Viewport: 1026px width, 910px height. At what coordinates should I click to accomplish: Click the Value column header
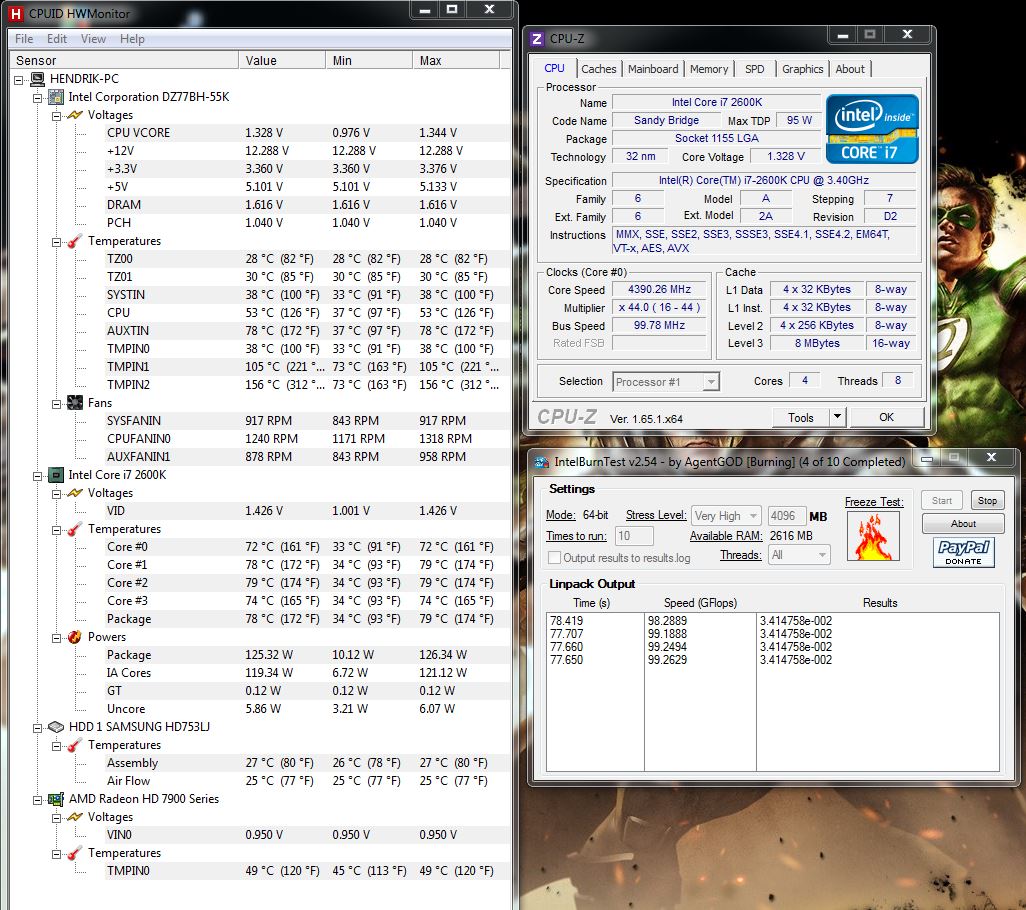[282, 60]
